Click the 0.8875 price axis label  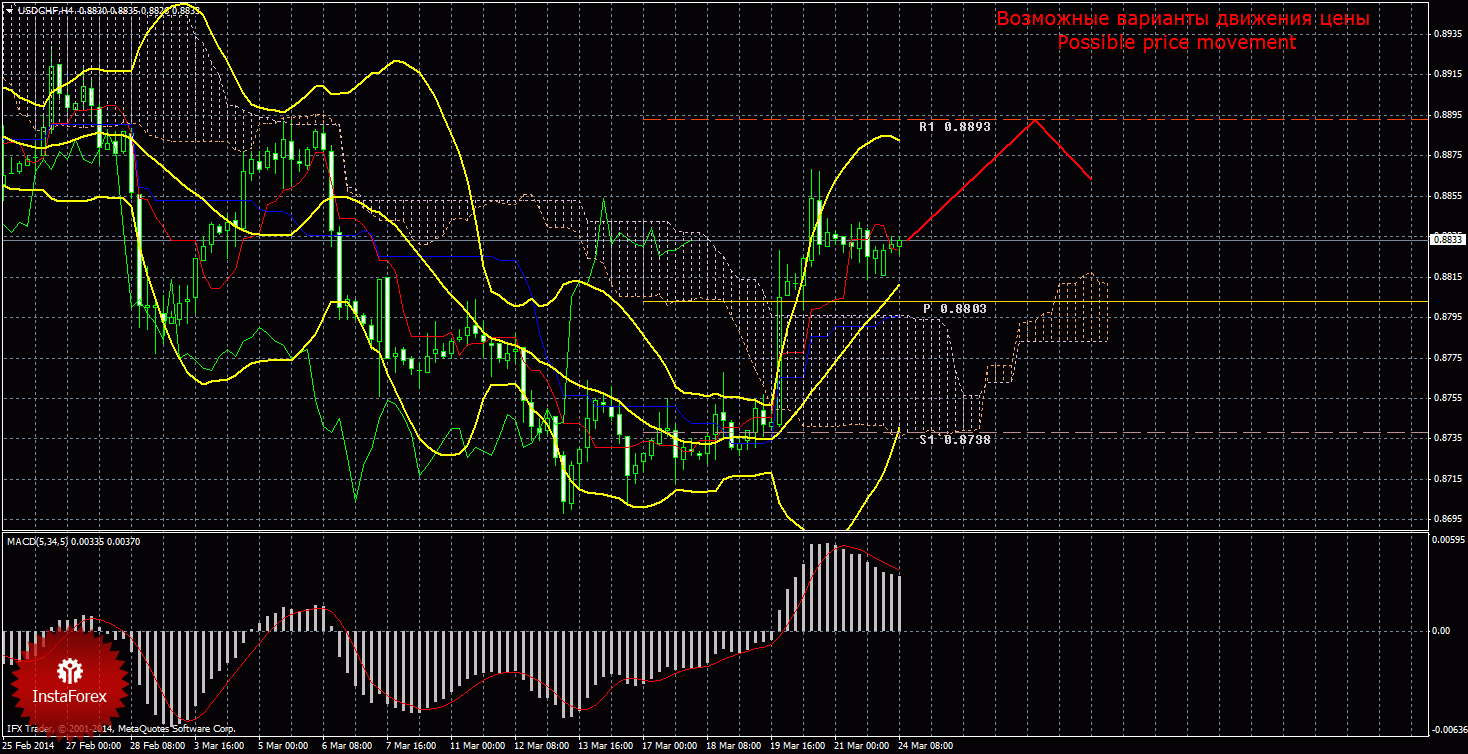point(1447,155)
